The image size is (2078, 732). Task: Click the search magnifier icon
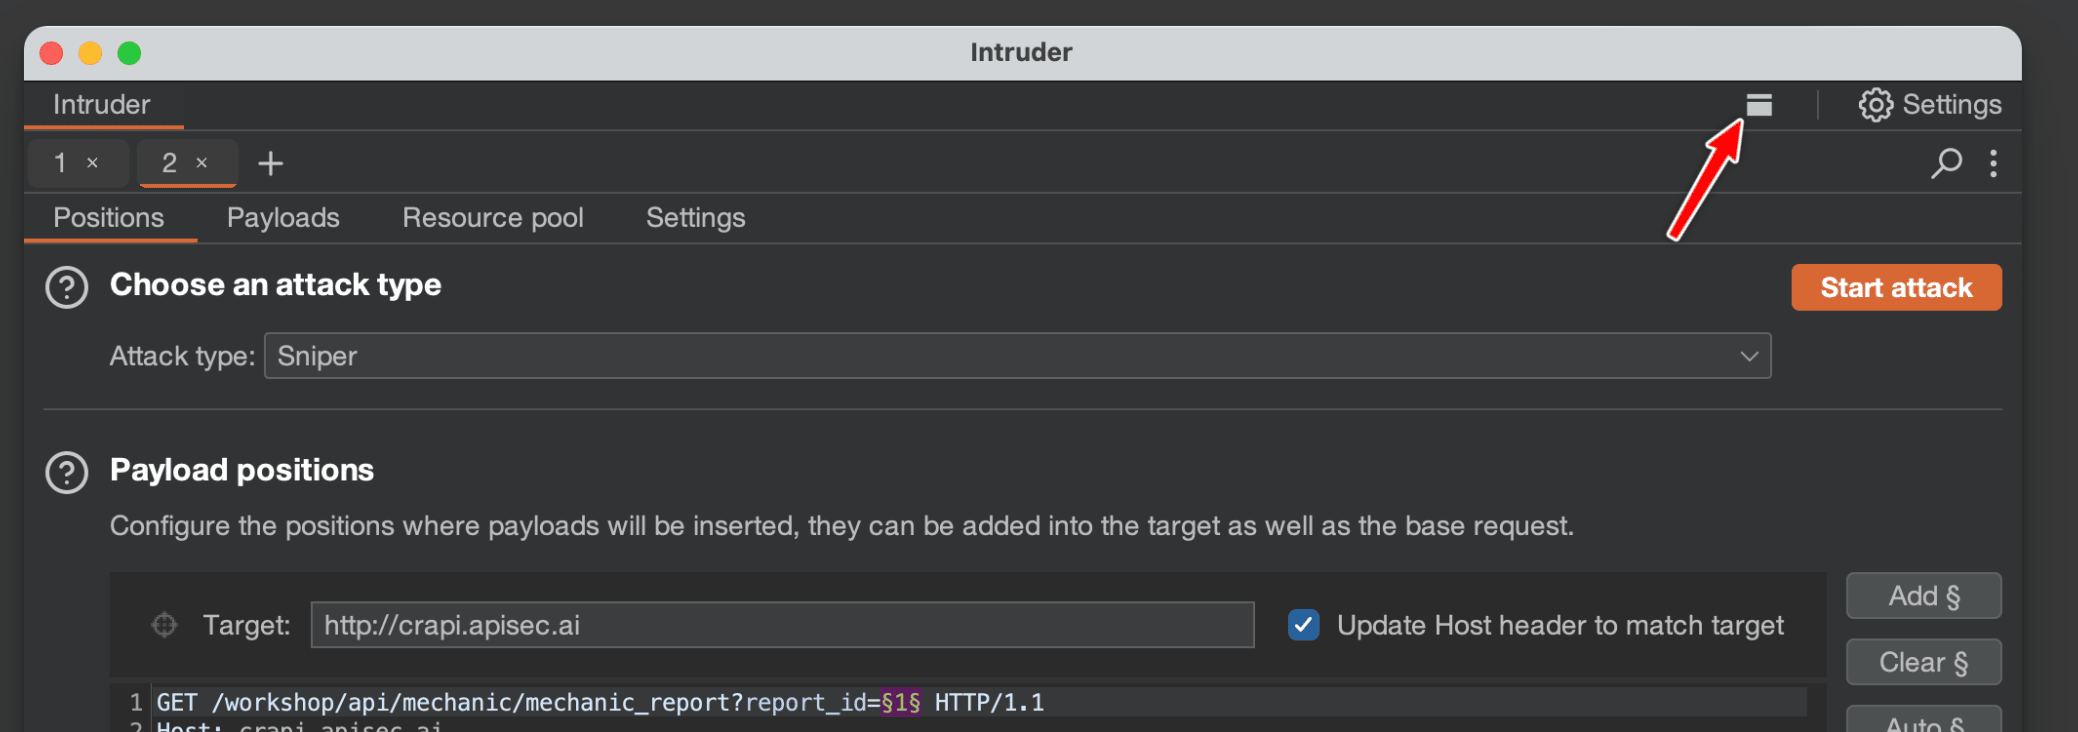(1946, 163)
